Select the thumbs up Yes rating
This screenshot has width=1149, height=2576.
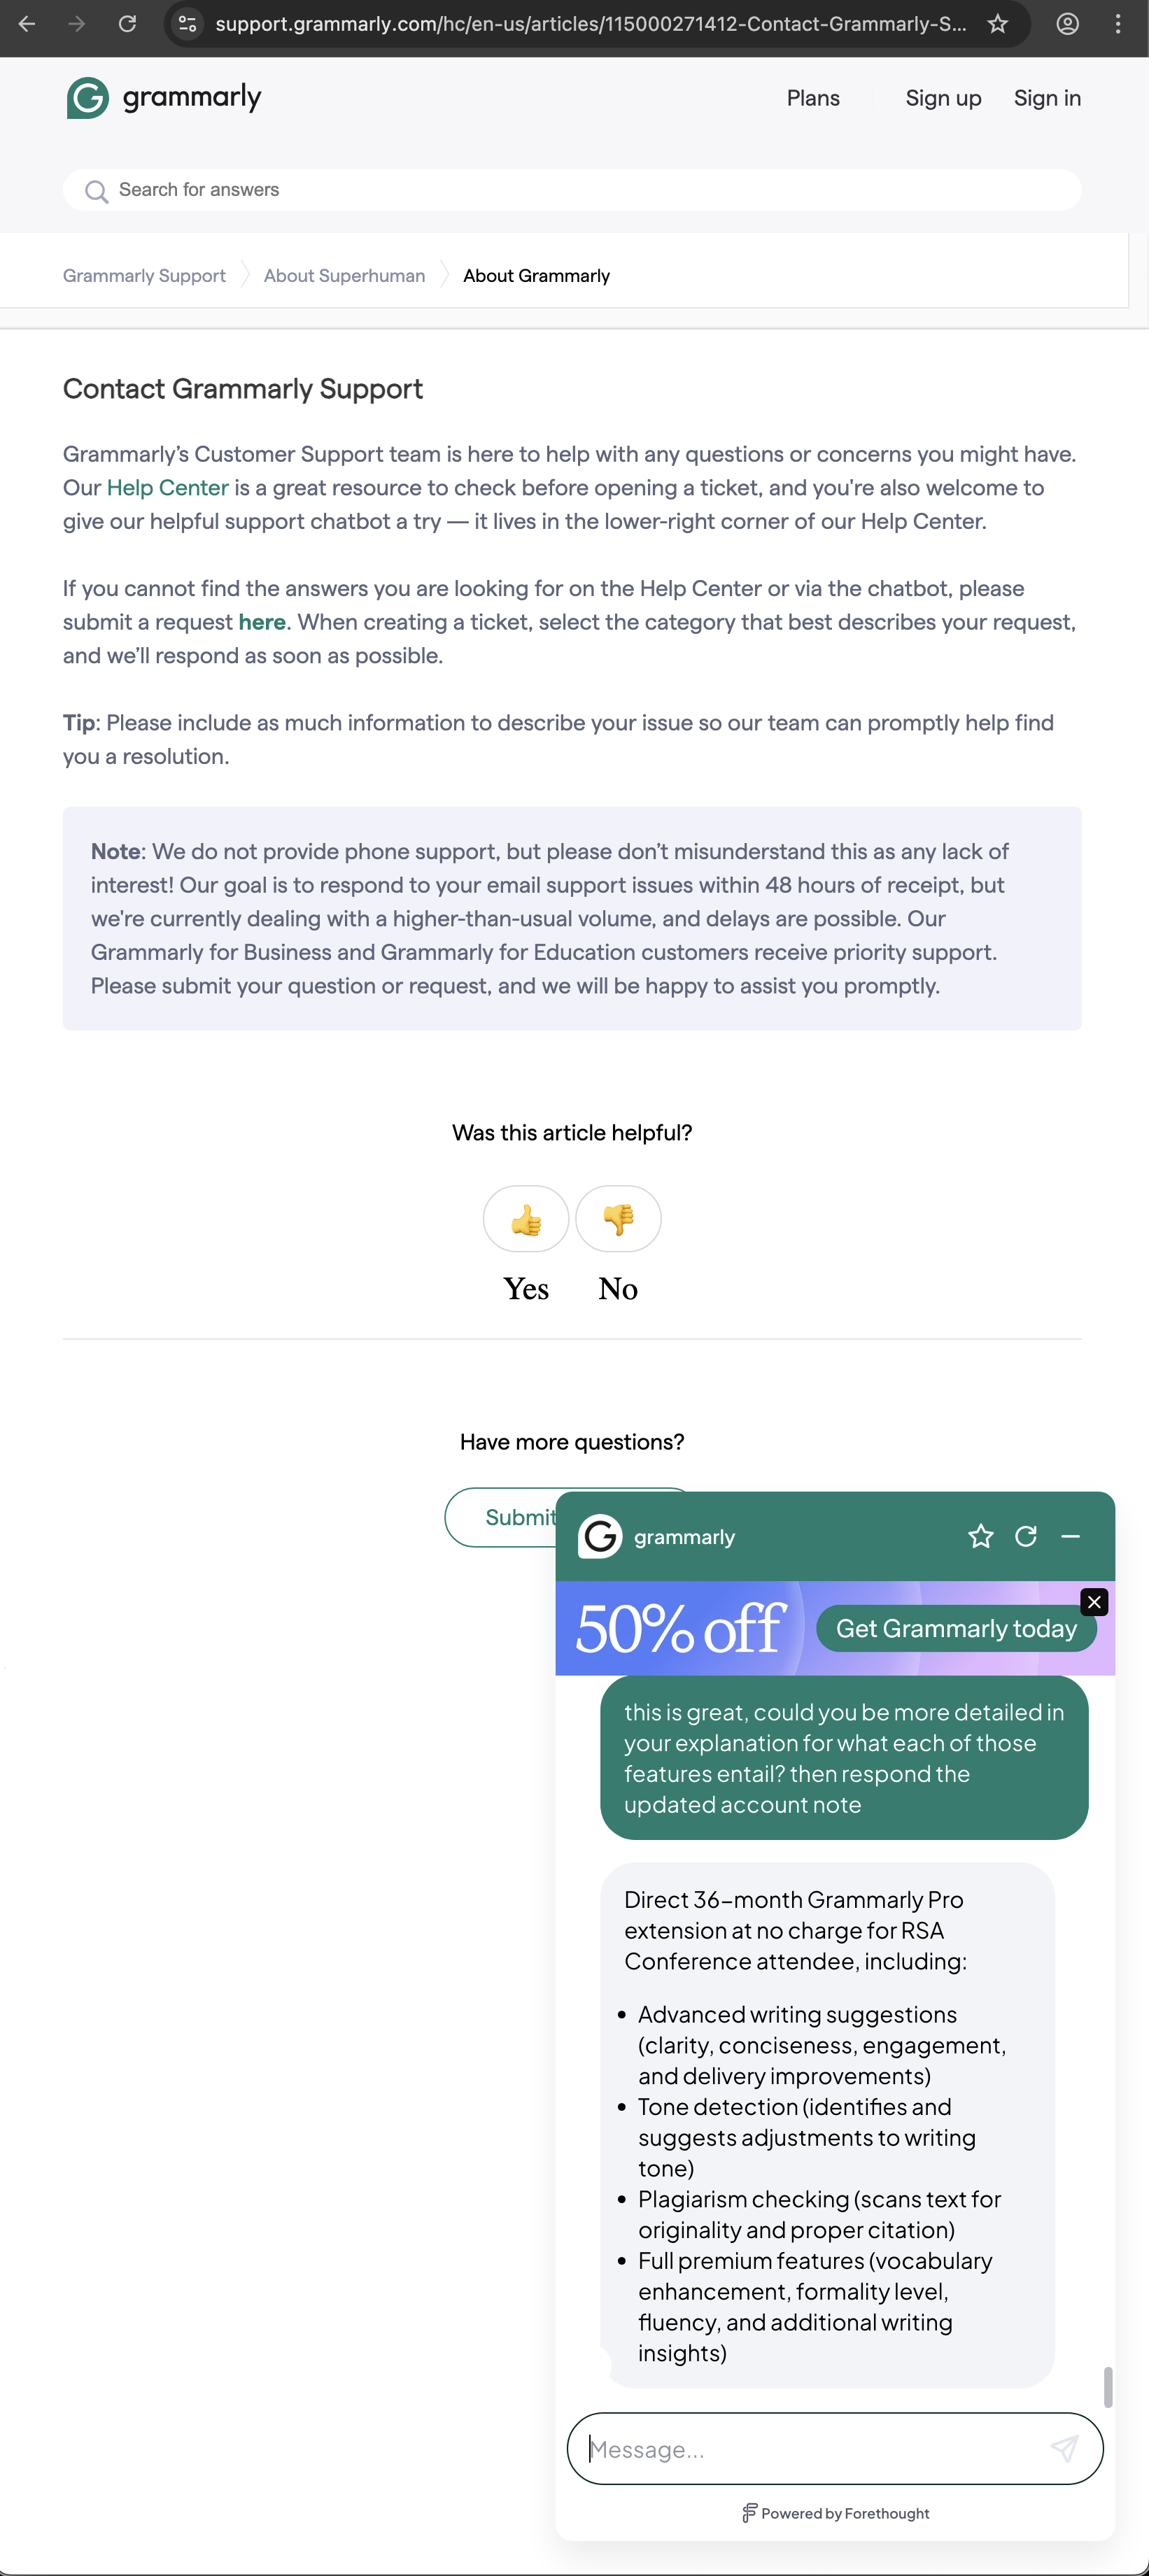coord(525,1219)
